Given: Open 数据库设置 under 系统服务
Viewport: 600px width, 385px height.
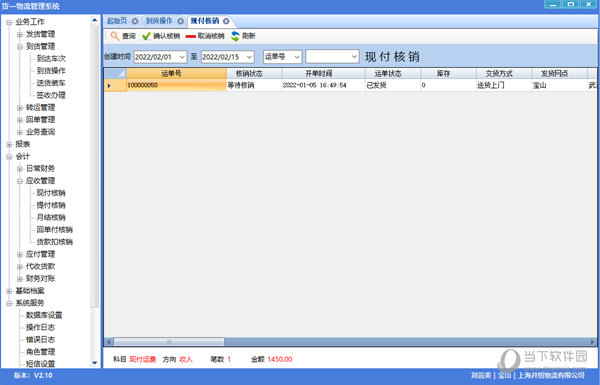Looking at the screenshot, I should 44,315.
